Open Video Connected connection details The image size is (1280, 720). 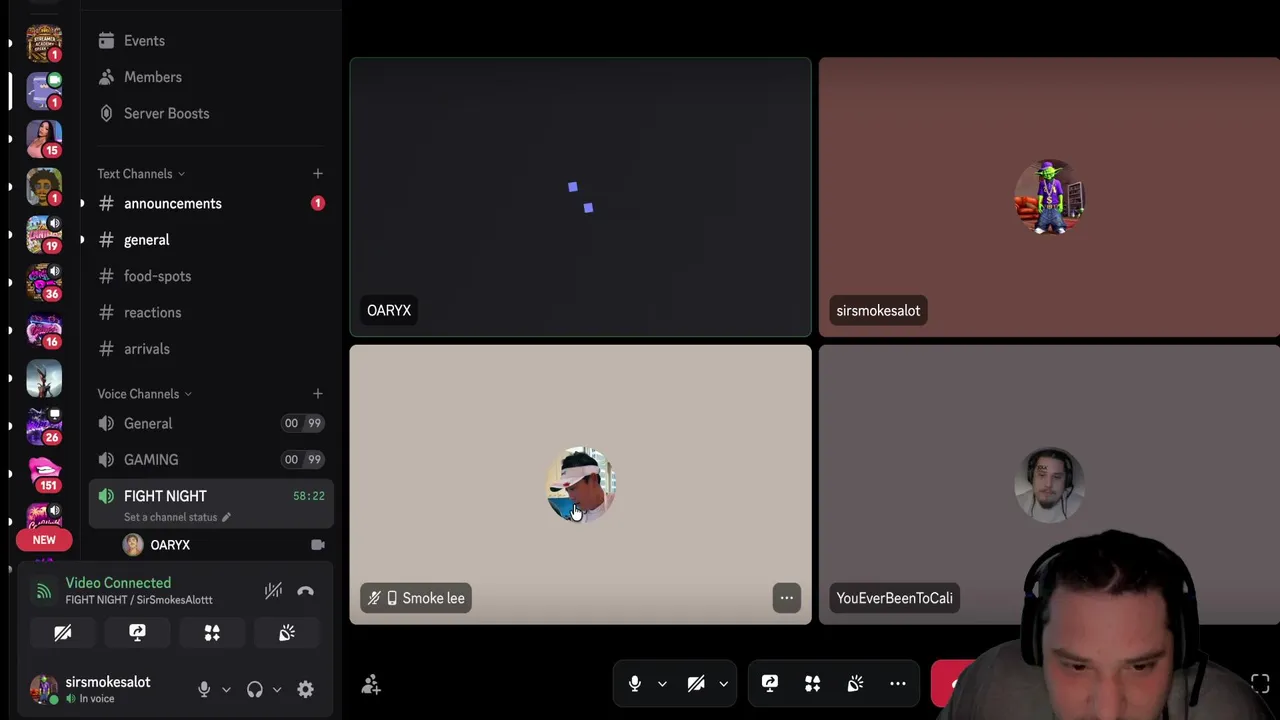pos(118,583)
